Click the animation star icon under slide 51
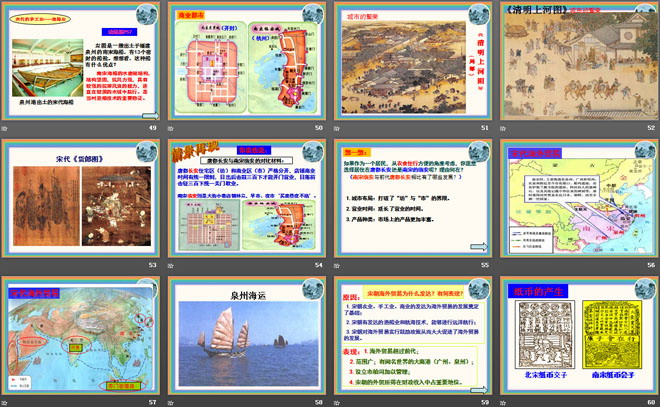Image resolution: width=660 pixels, height=407 pixels. coord(337,128)
